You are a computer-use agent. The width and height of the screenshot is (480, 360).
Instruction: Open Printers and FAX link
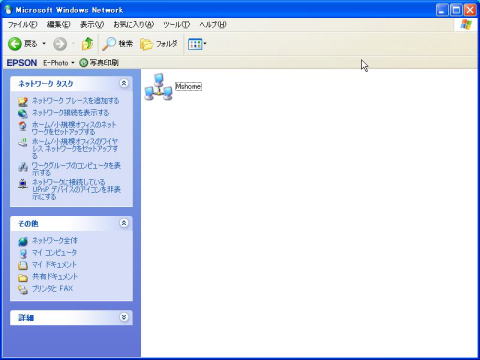tap(52, 288)
